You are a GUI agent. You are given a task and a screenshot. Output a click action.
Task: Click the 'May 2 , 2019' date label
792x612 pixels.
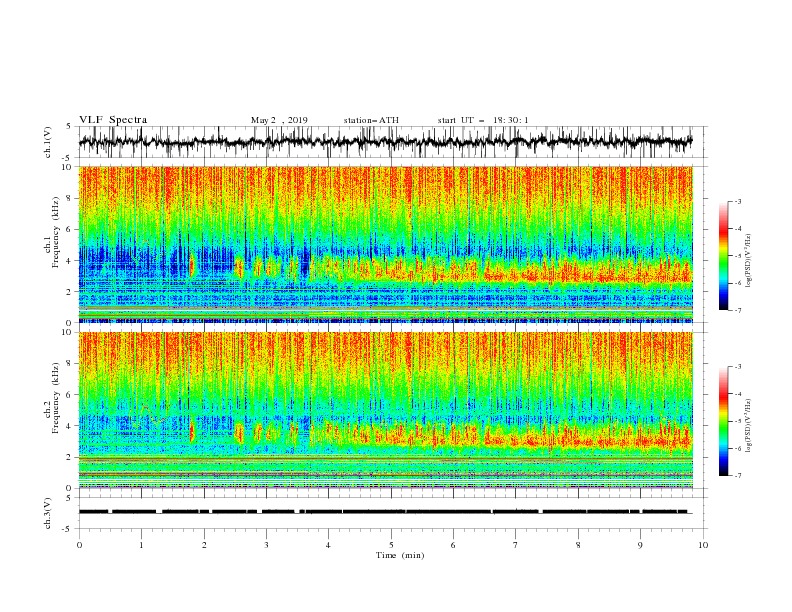[x=279, y=120]
